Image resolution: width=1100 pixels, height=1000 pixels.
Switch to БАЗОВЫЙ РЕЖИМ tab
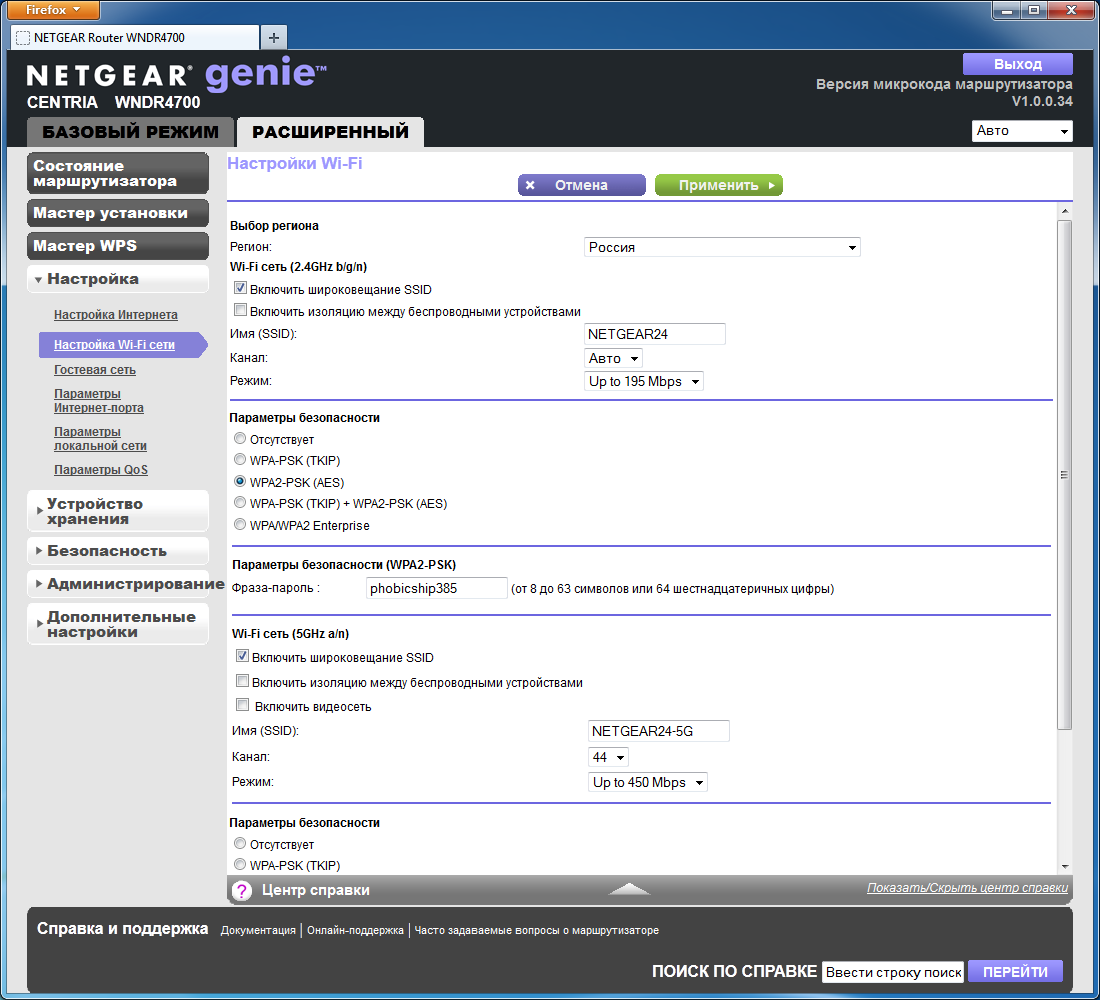(130, 132)
